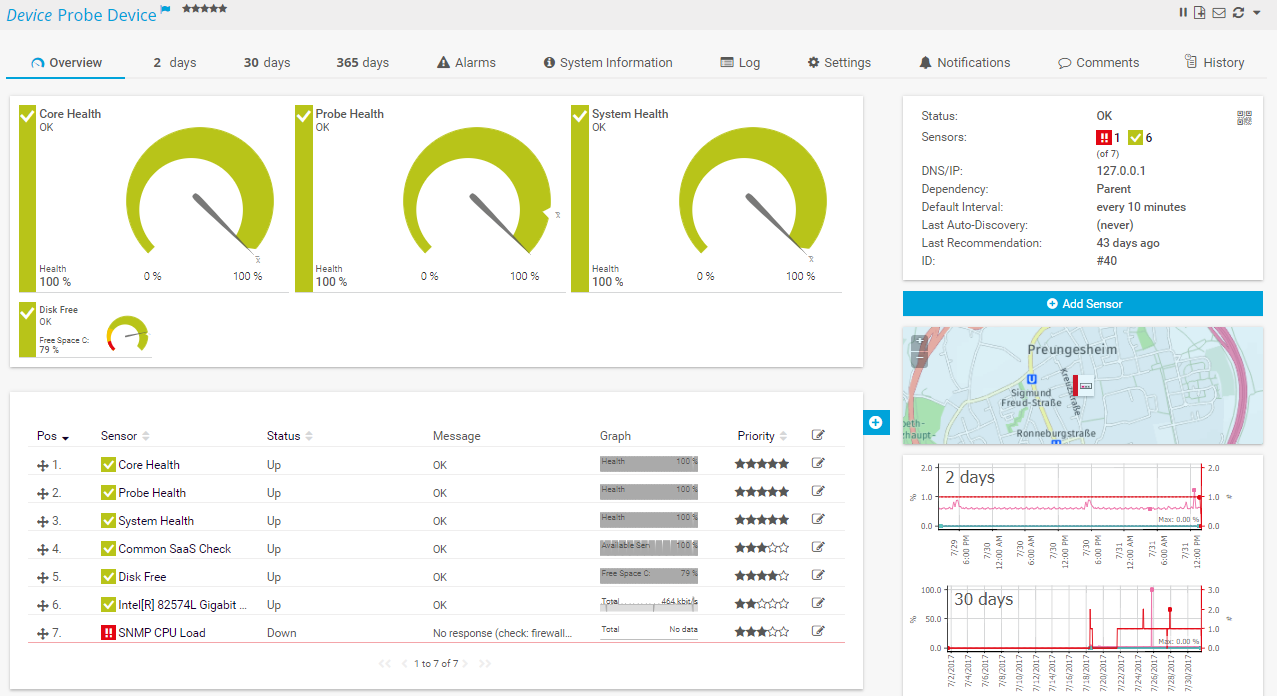1277x696 pixels.
Task: Send an email report via the envelope icon
Action: coord(1218,12)
